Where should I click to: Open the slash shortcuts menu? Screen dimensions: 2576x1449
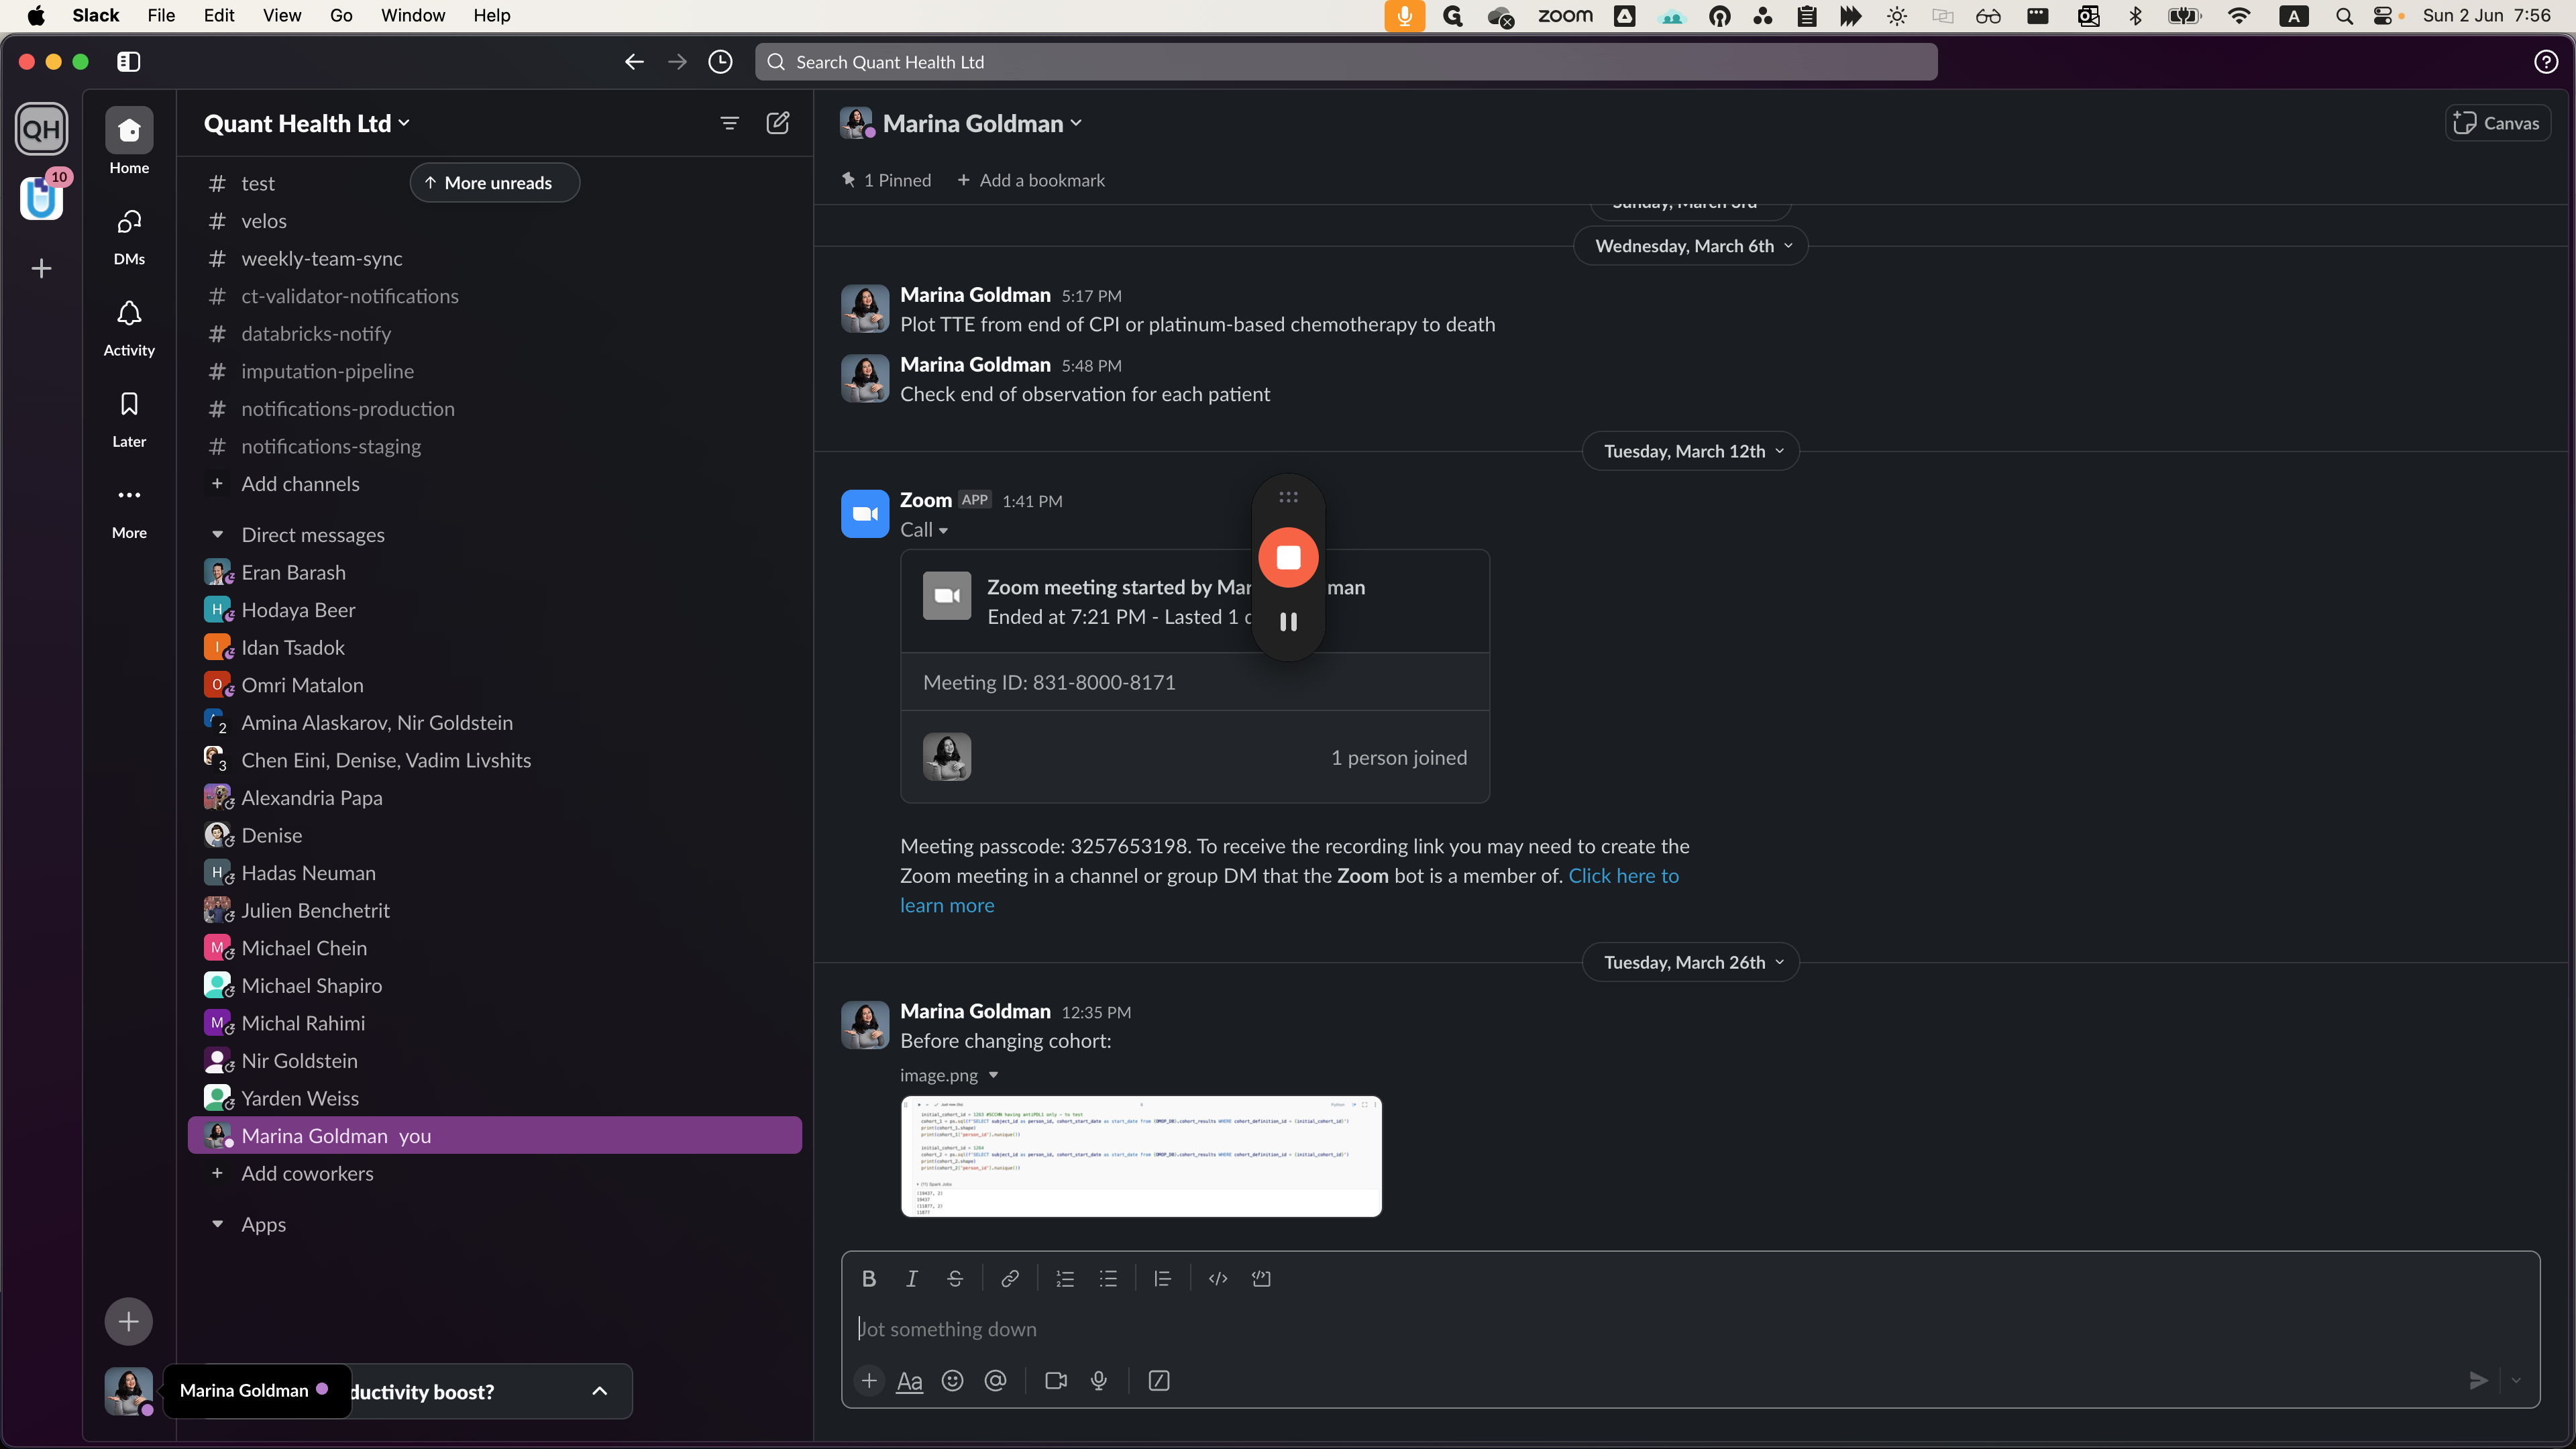(x=1159, y=1380)
